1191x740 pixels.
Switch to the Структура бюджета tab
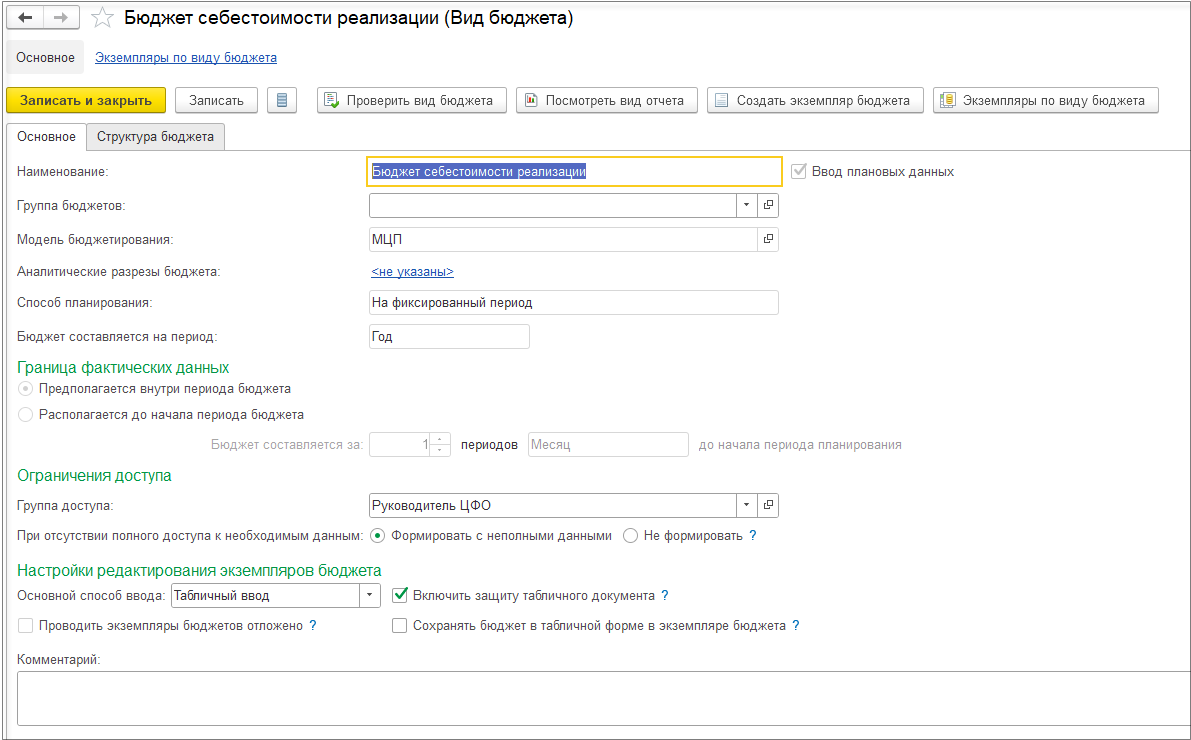(155, 137)
